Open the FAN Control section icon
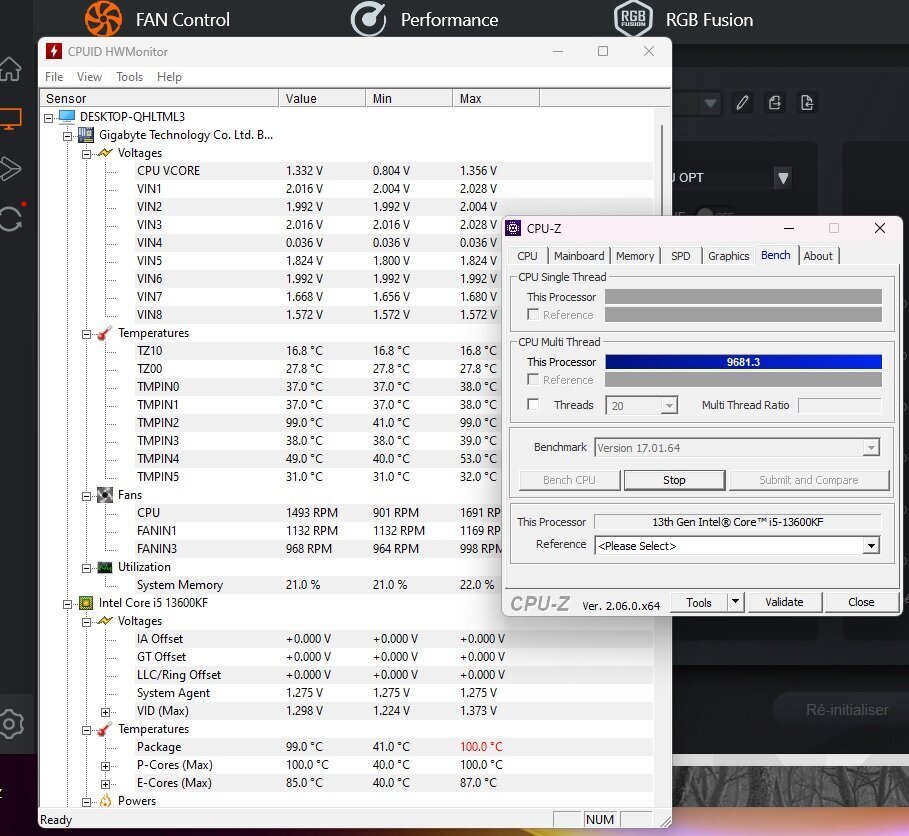This screenshot has height=836, width=909. 103,18
